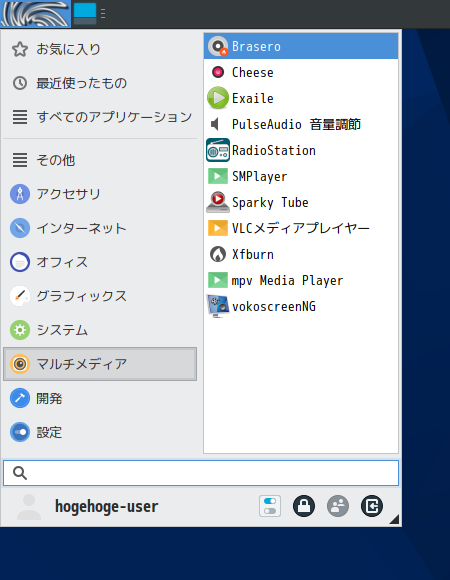Switch users with people icon
450x580 pixels.
pyautogui.click(x=338, y=506)
